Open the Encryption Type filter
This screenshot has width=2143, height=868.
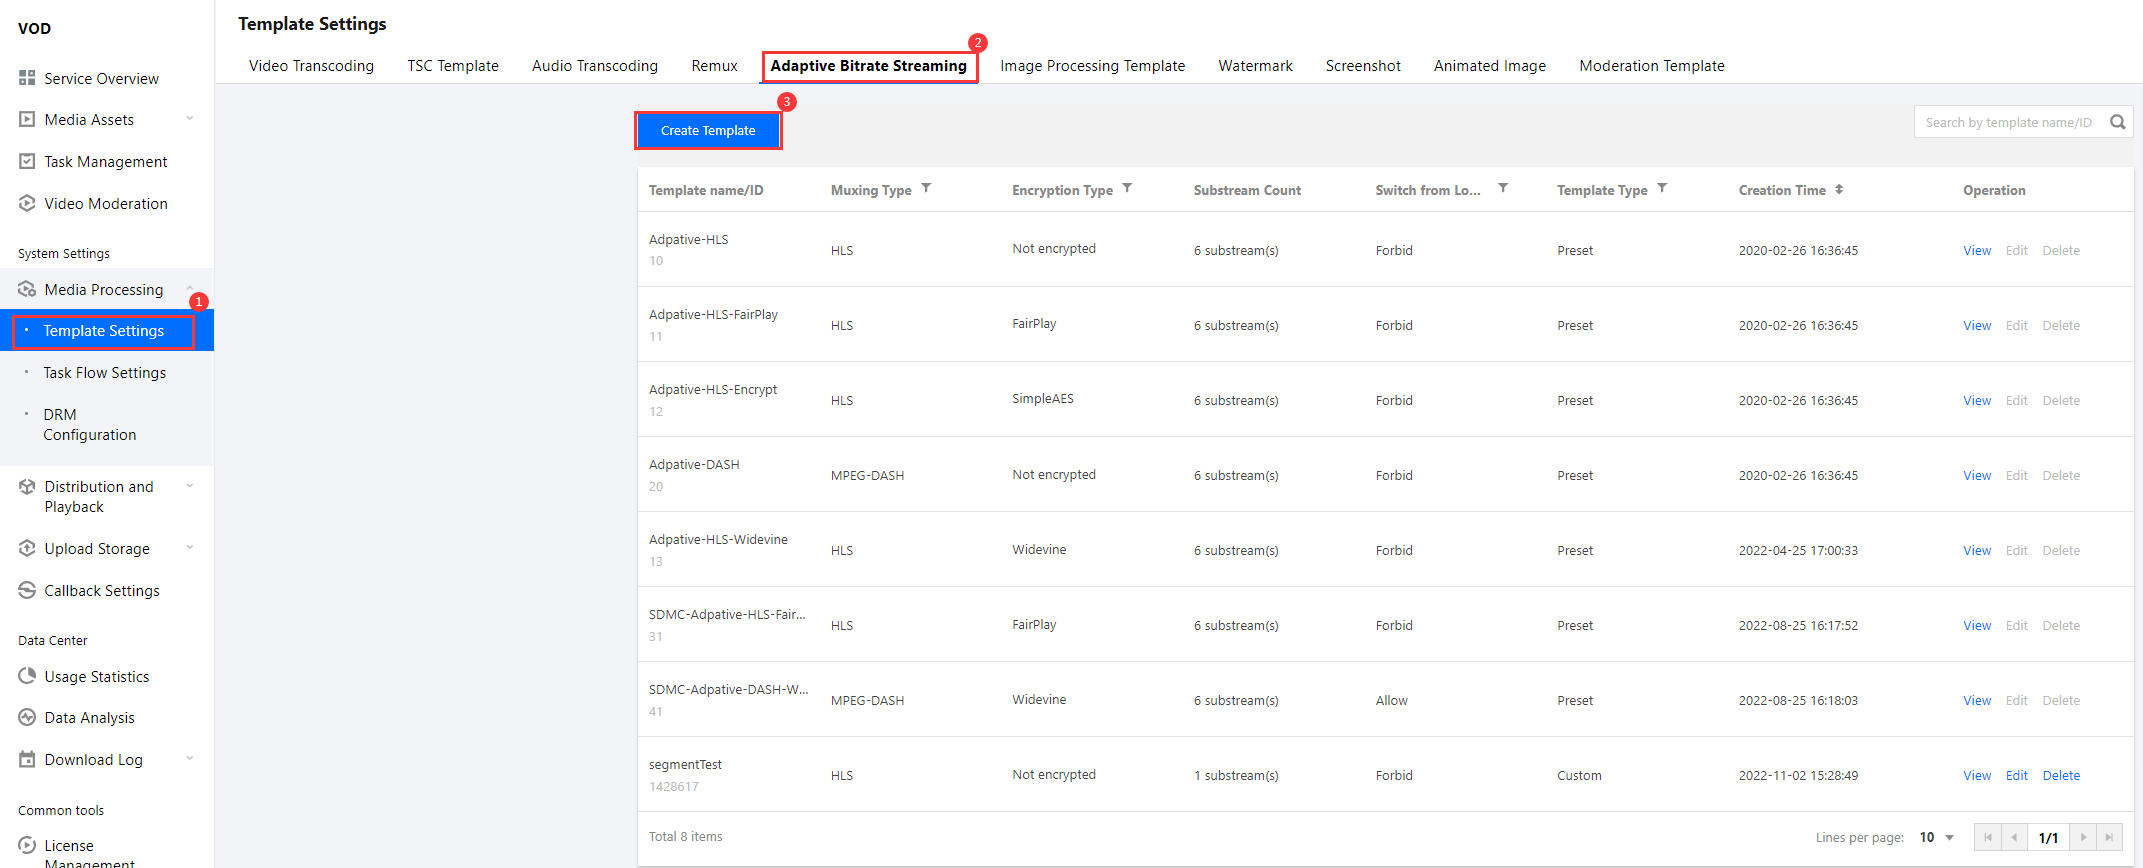[1127, 188]
